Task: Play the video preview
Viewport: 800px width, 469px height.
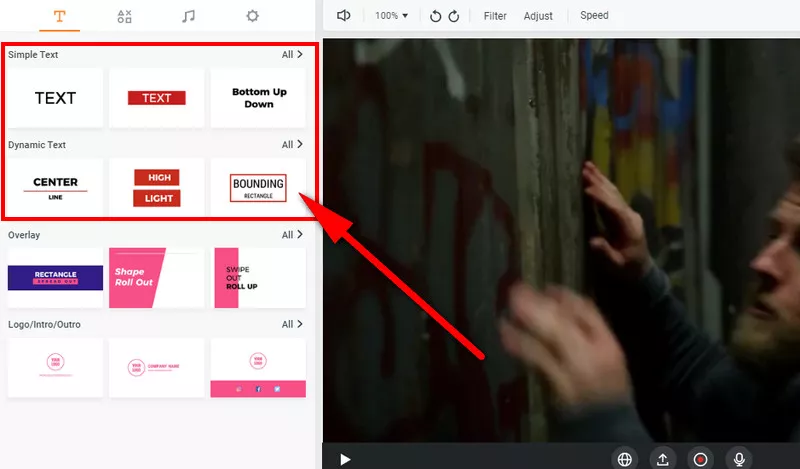Action: click(345, 459)
